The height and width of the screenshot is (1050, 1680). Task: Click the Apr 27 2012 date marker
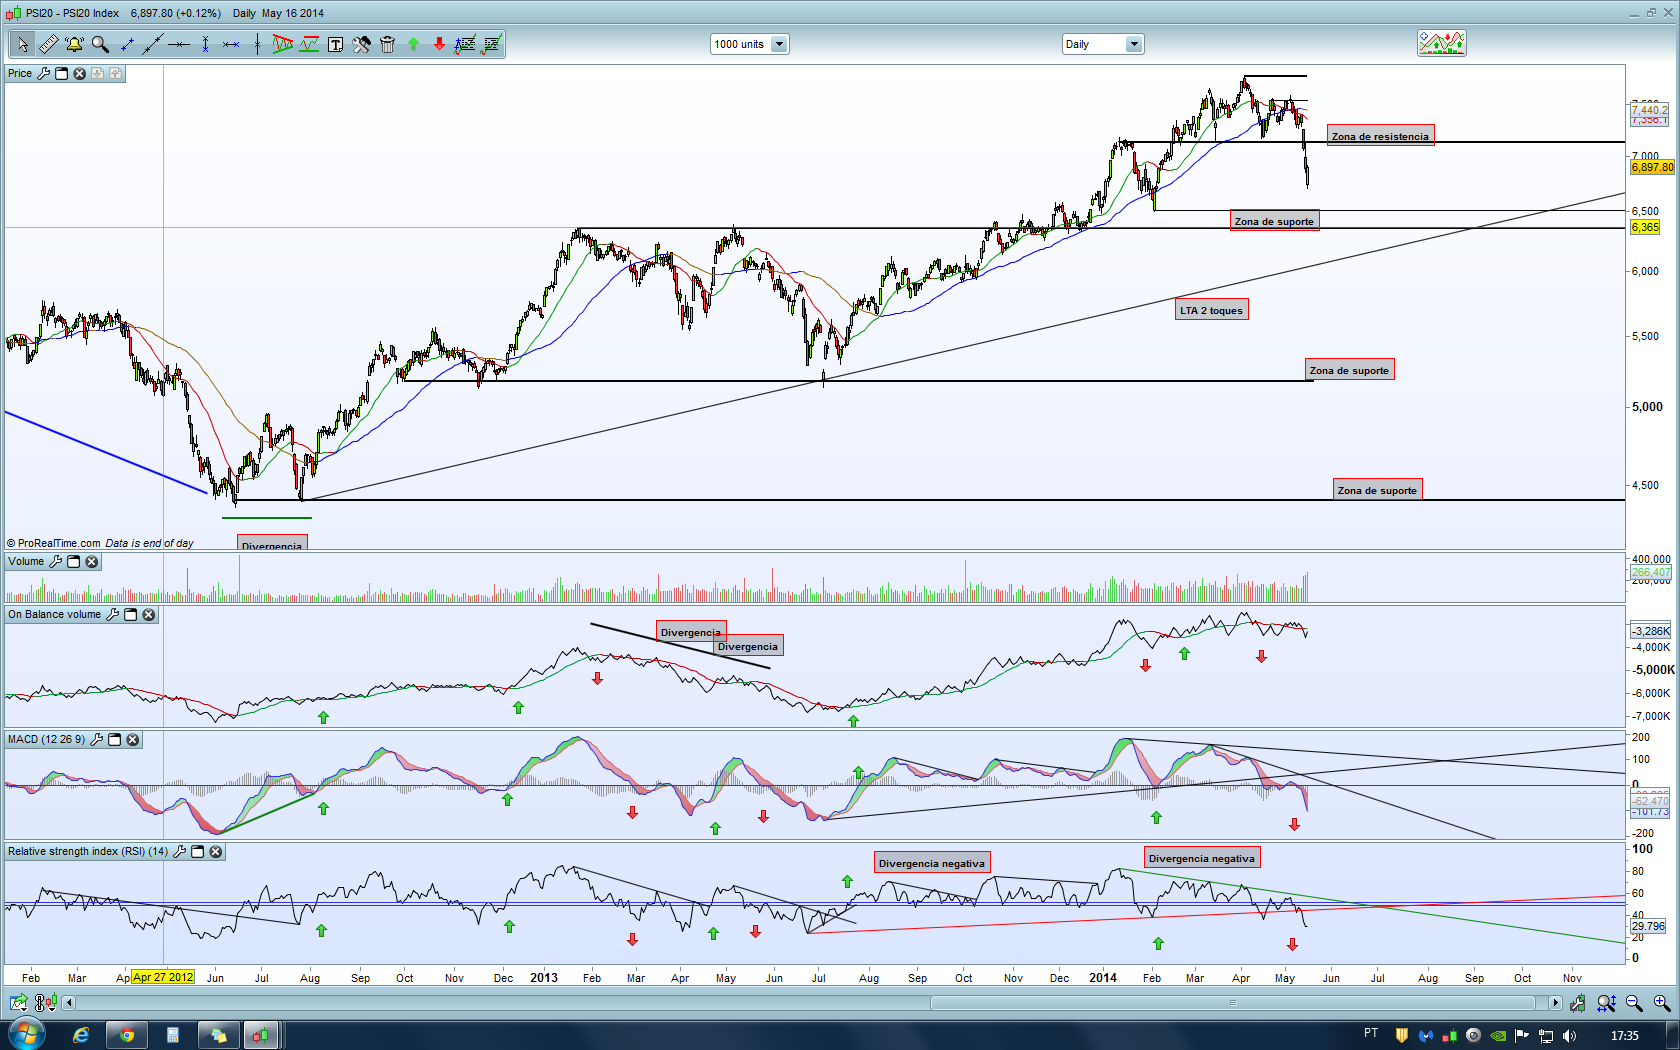click(x=162, y=977)
